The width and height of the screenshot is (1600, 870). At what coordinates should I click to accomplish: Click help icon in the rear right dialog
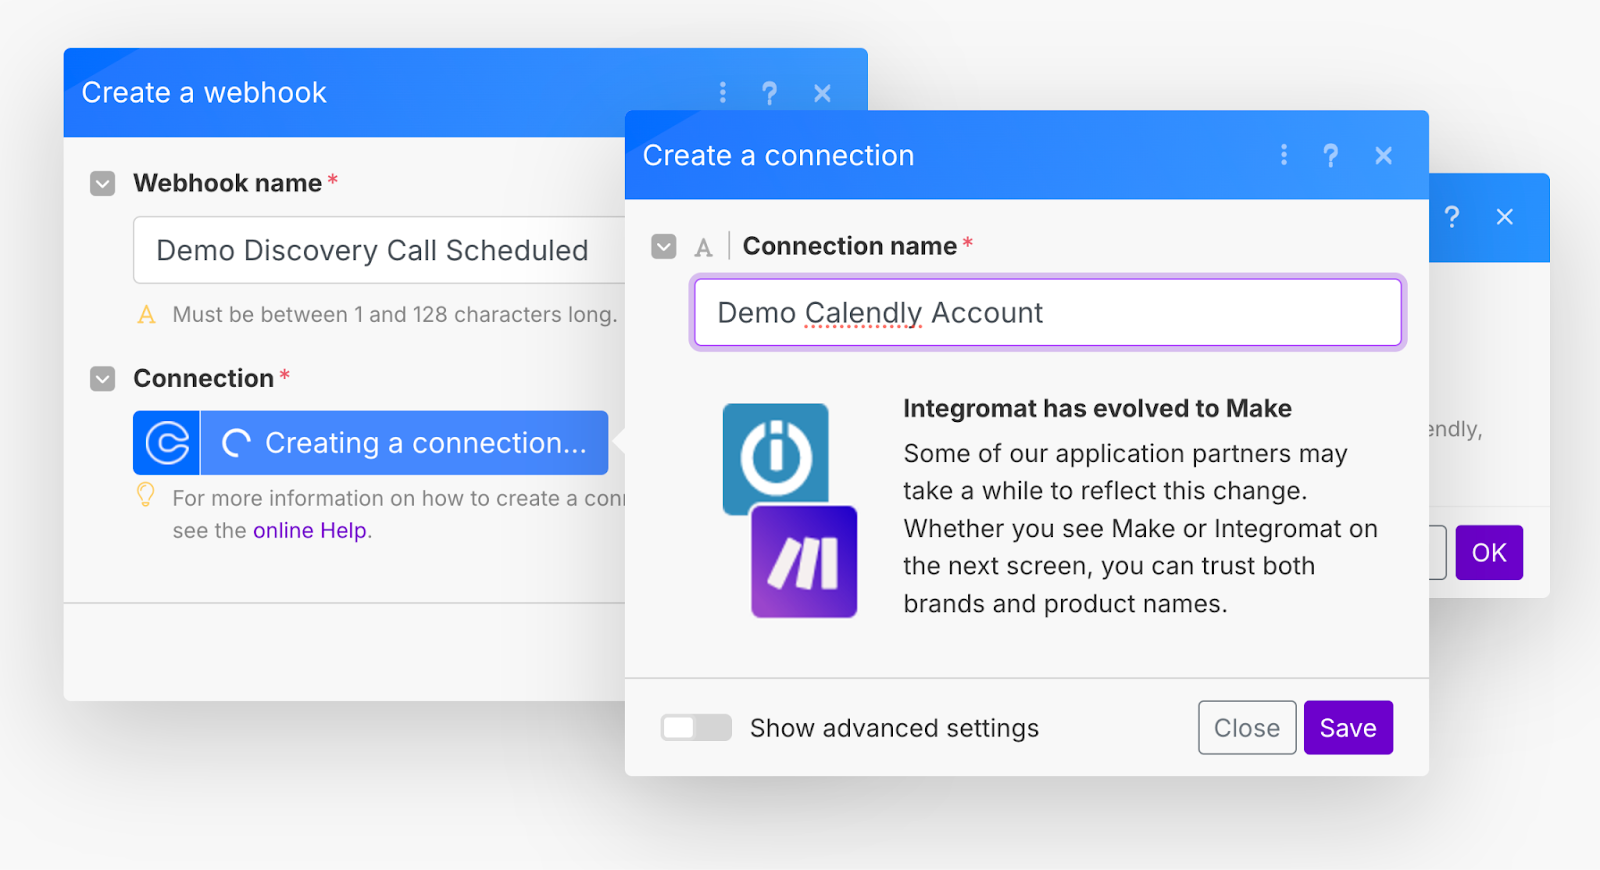(x=1452, y=217)
